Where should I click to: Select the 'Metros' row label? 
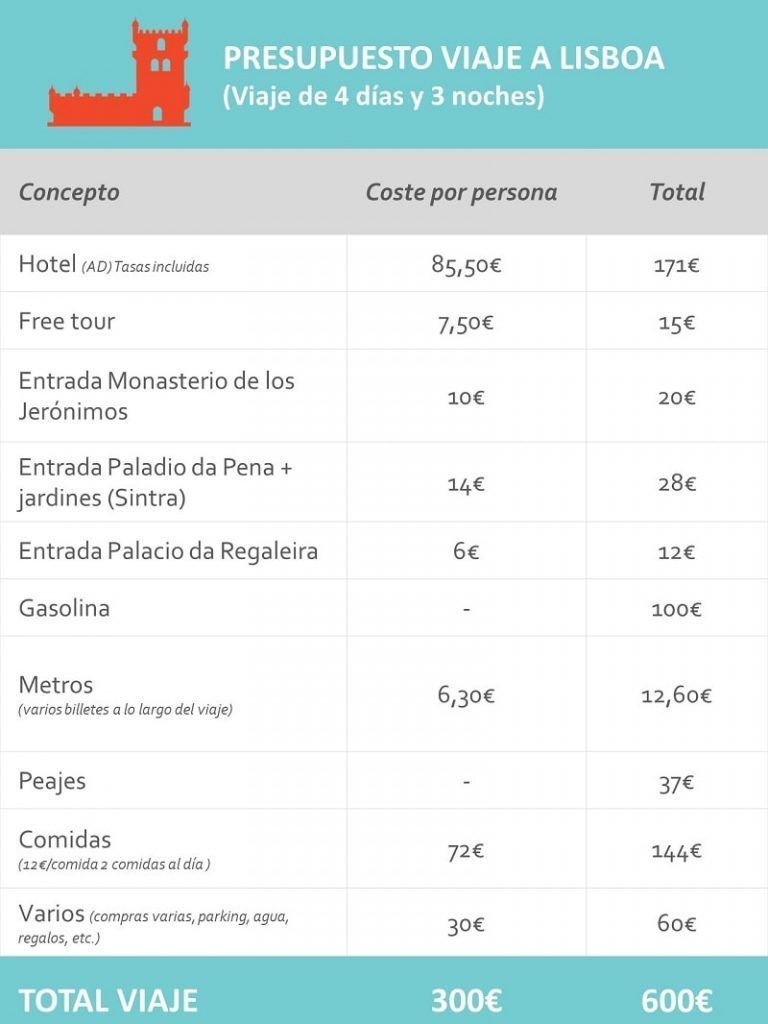(x=56, y=684)
